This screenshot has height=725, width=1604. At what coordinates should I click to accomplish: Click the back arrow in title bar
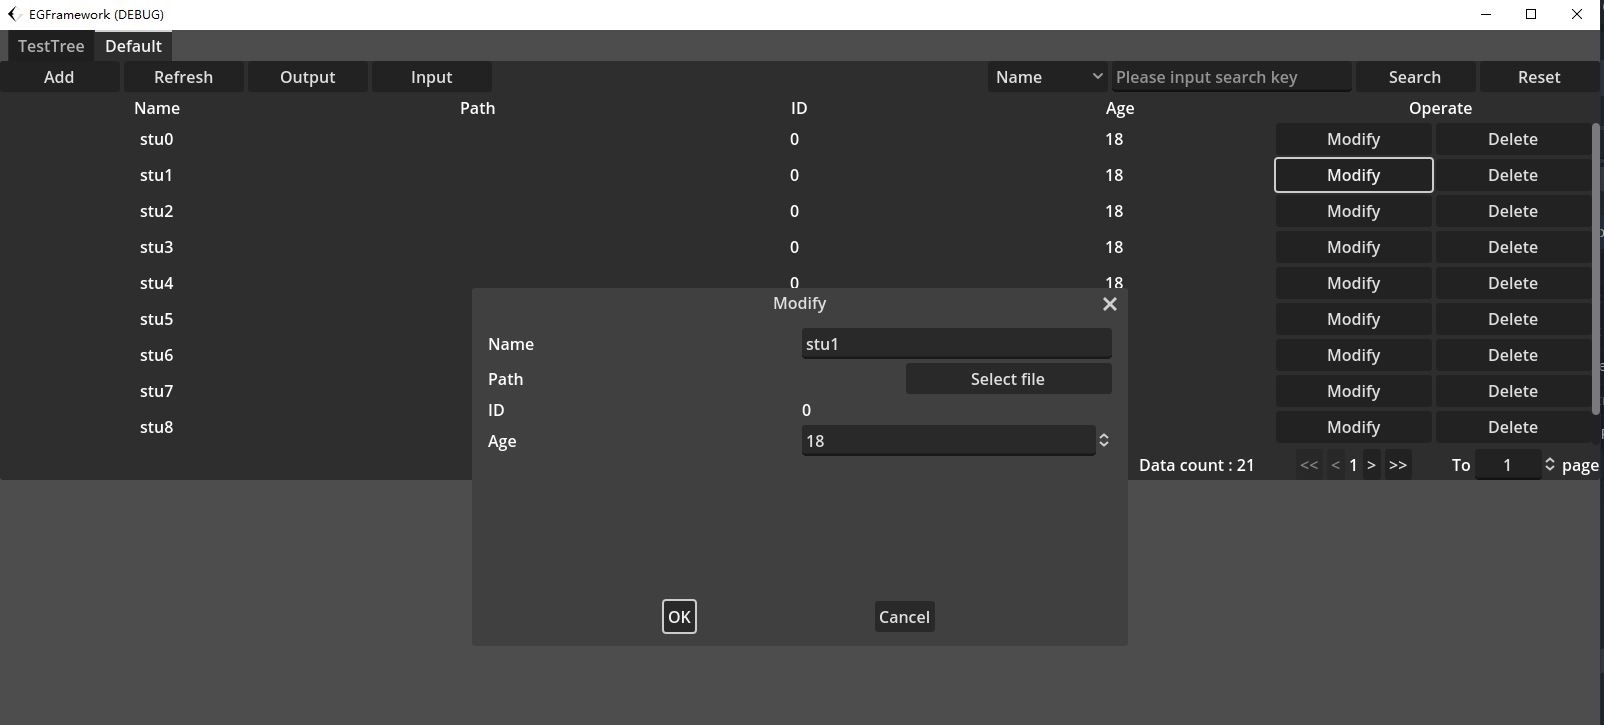[13, 14]
